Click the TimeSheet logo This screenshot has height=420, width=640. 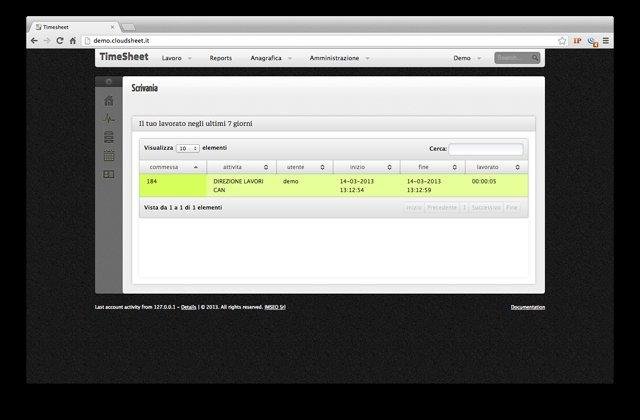(124, 57)
